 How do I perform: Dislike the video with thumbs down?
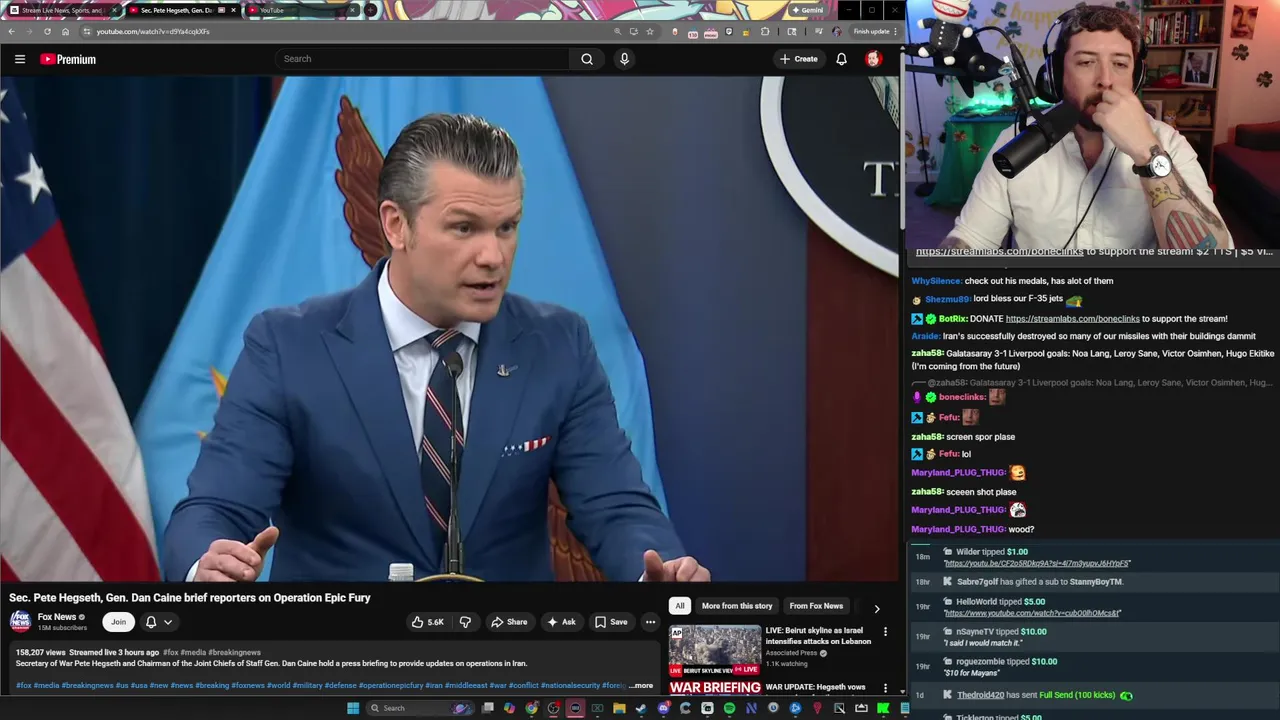(x=465, y=622)
